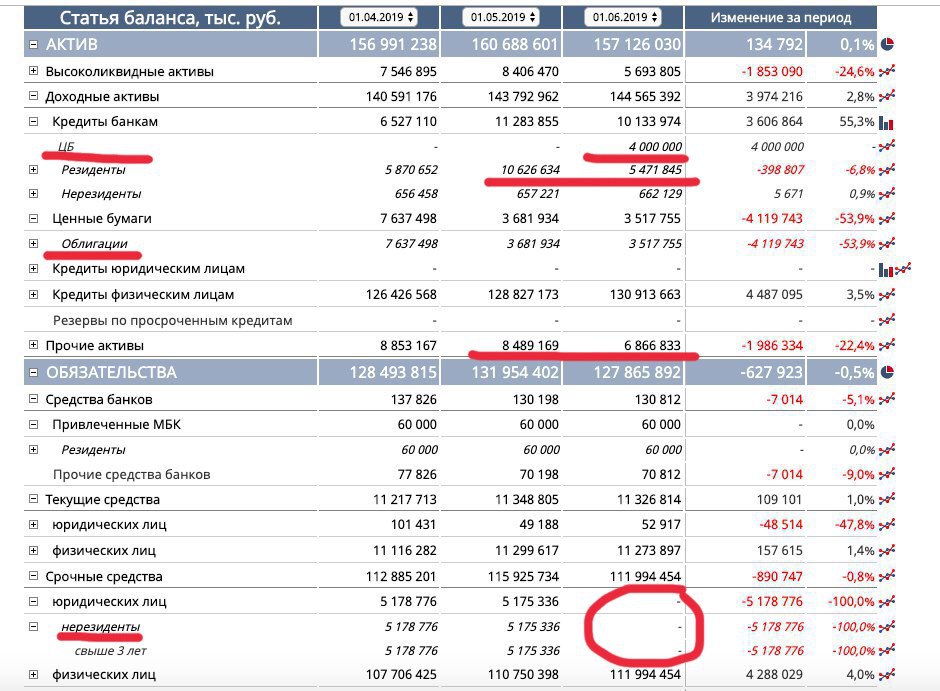Screen dimensions: 940x691
Task: Click the value 4 000 000 under 01.06.2019
Action: point(655,146)
